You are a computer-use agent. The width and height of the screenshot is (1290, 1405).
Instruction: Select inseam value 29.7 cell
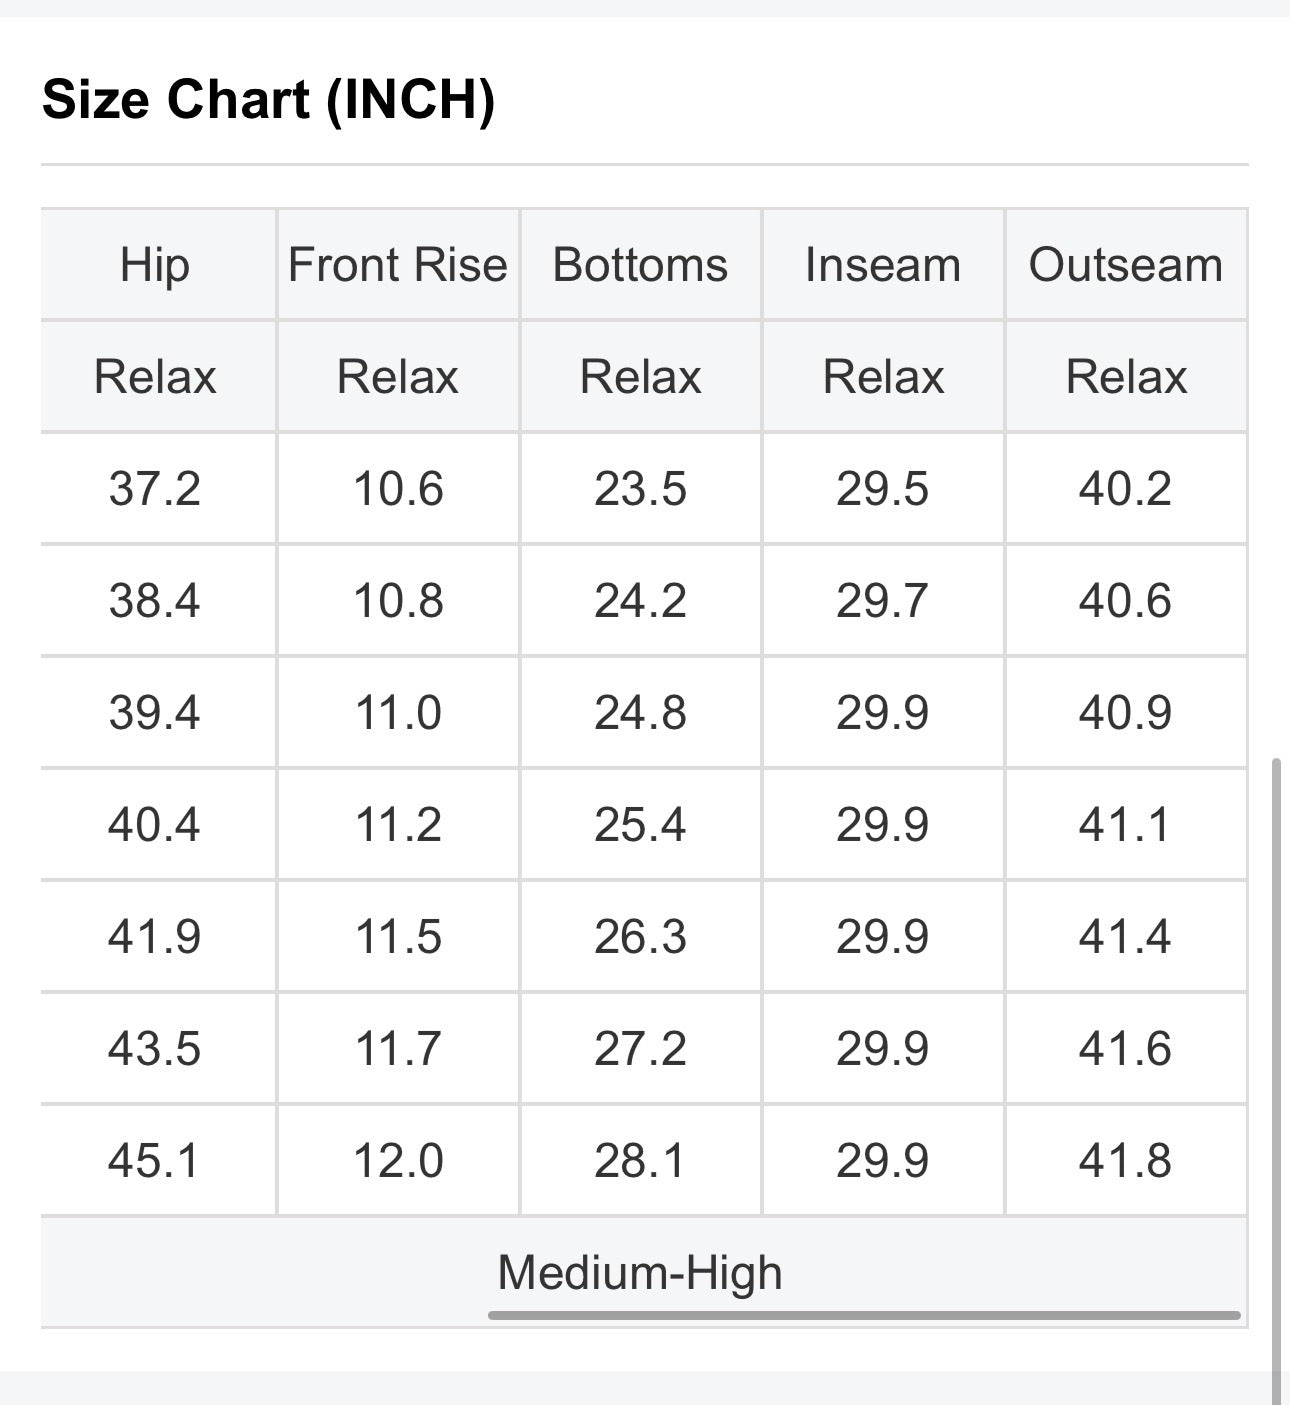(x=883, y=601)
